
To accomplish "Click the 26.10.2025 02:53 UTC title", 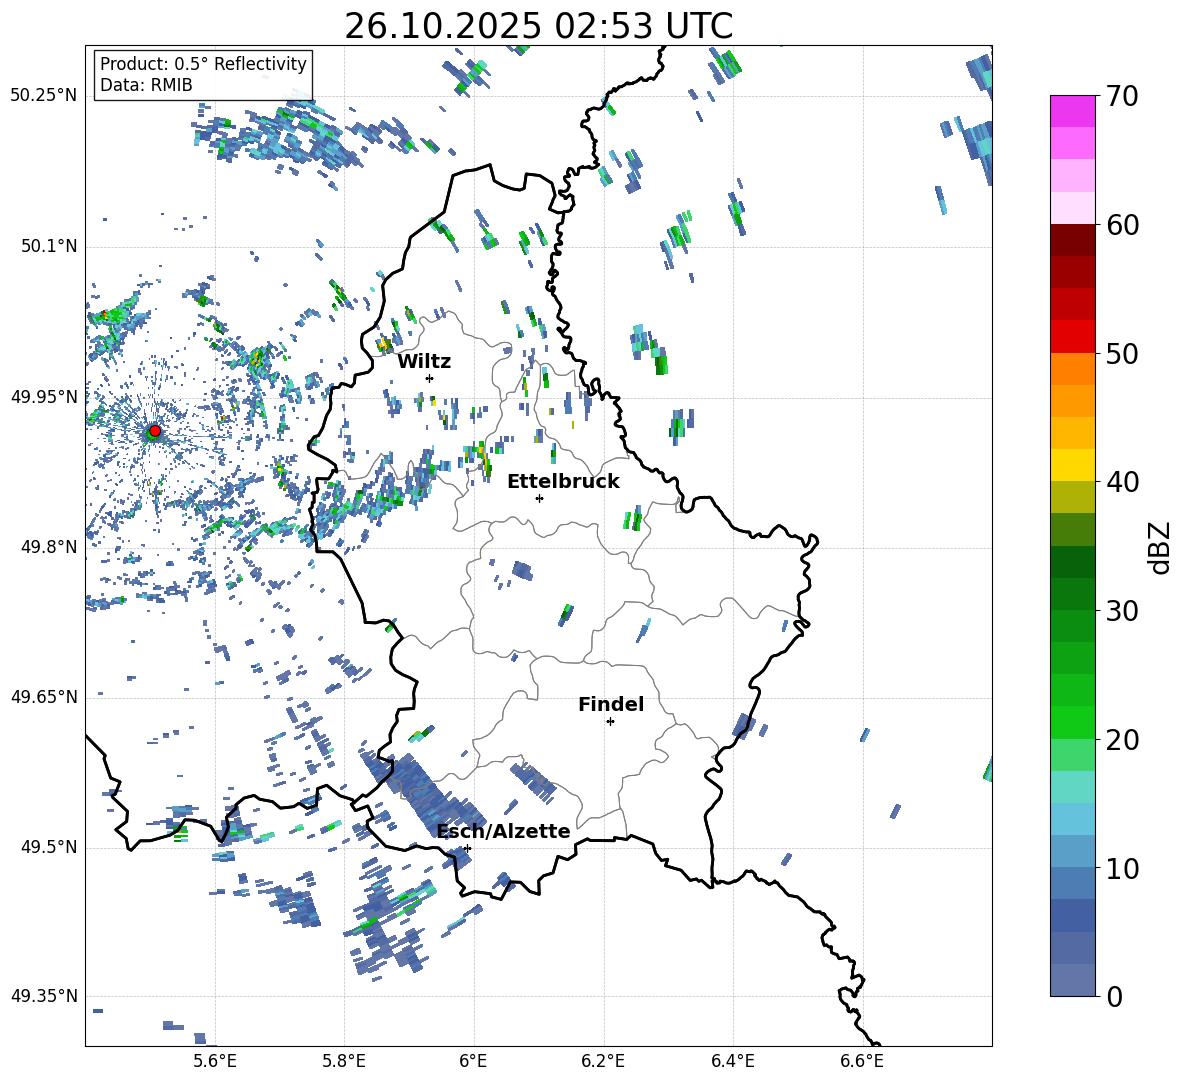I will pos(538,26).
